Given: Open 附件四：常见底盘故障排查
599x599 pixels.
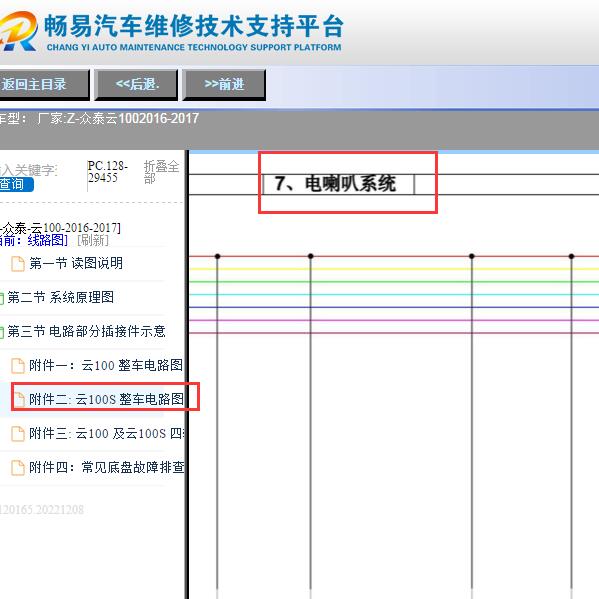Looking at the screenshot, I should (107, 467).
